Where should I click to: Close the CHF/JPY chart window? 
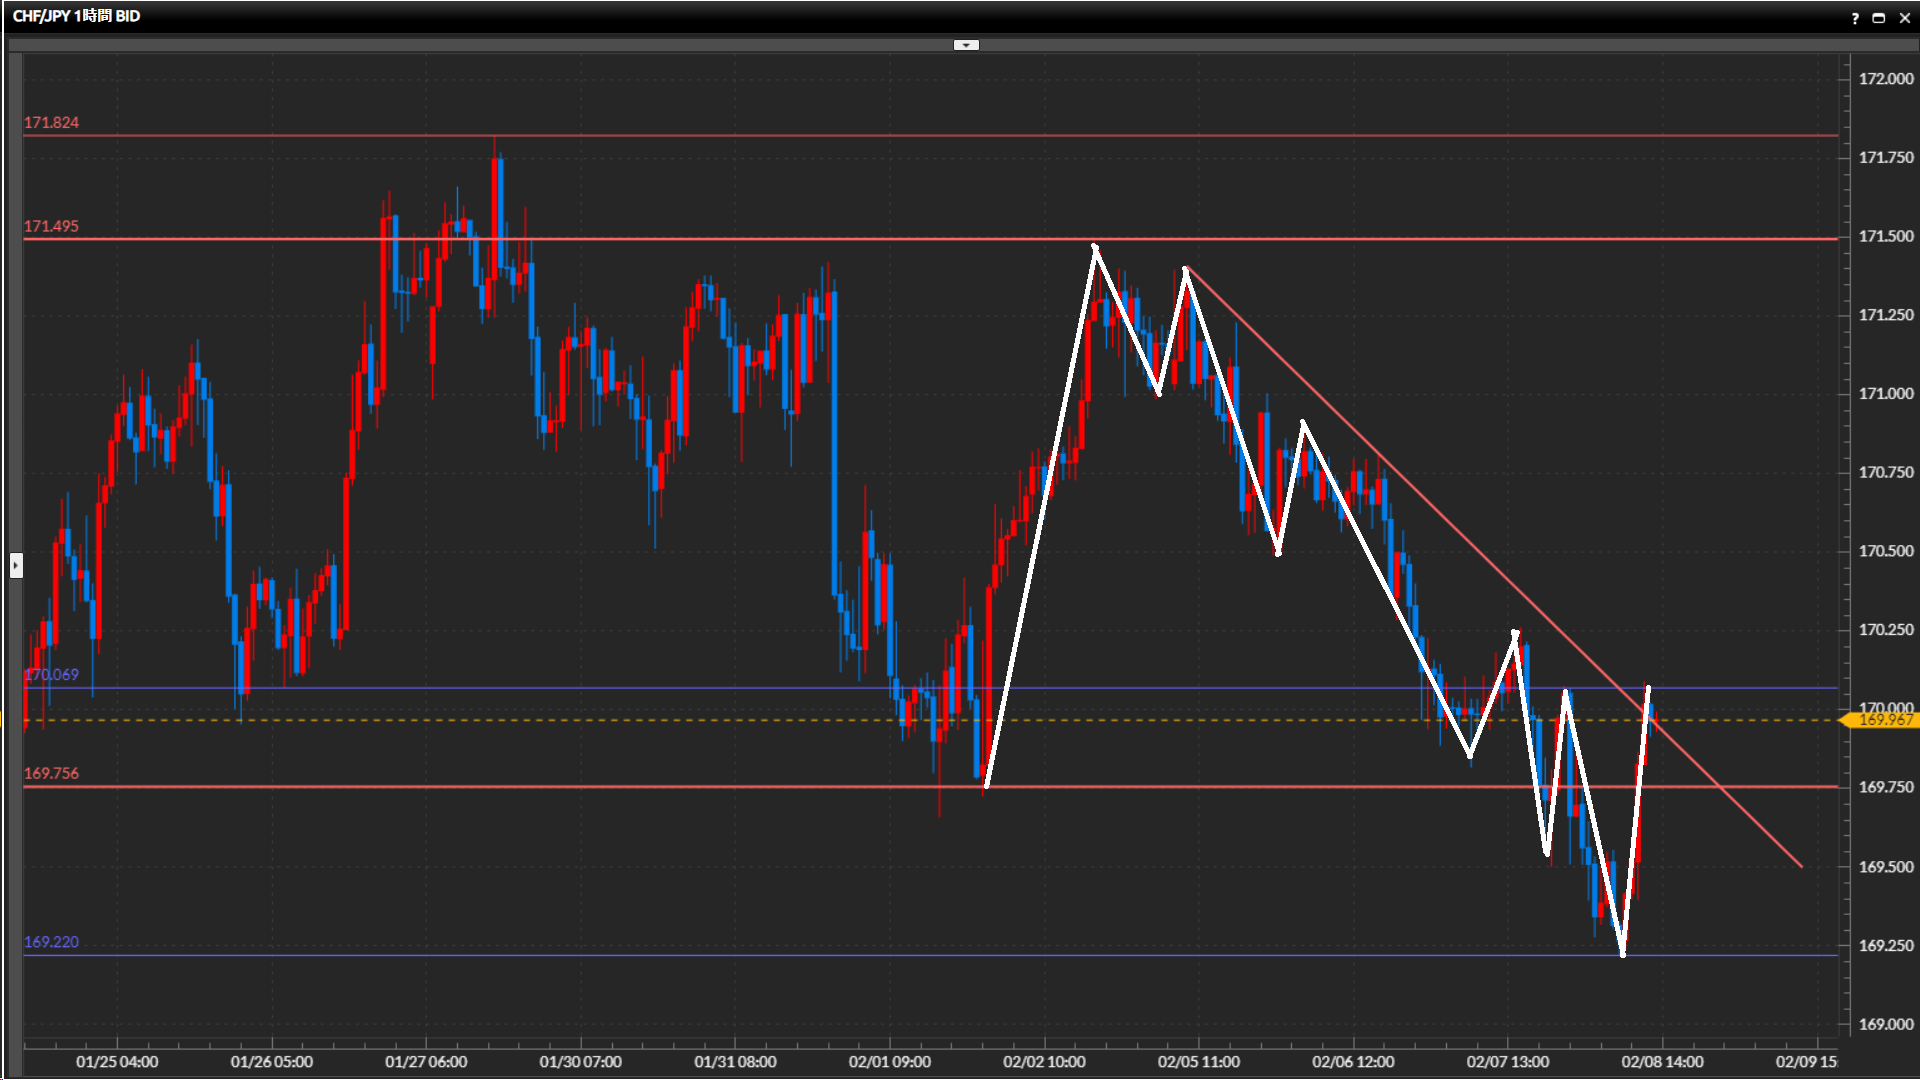tap(1904, 18)
